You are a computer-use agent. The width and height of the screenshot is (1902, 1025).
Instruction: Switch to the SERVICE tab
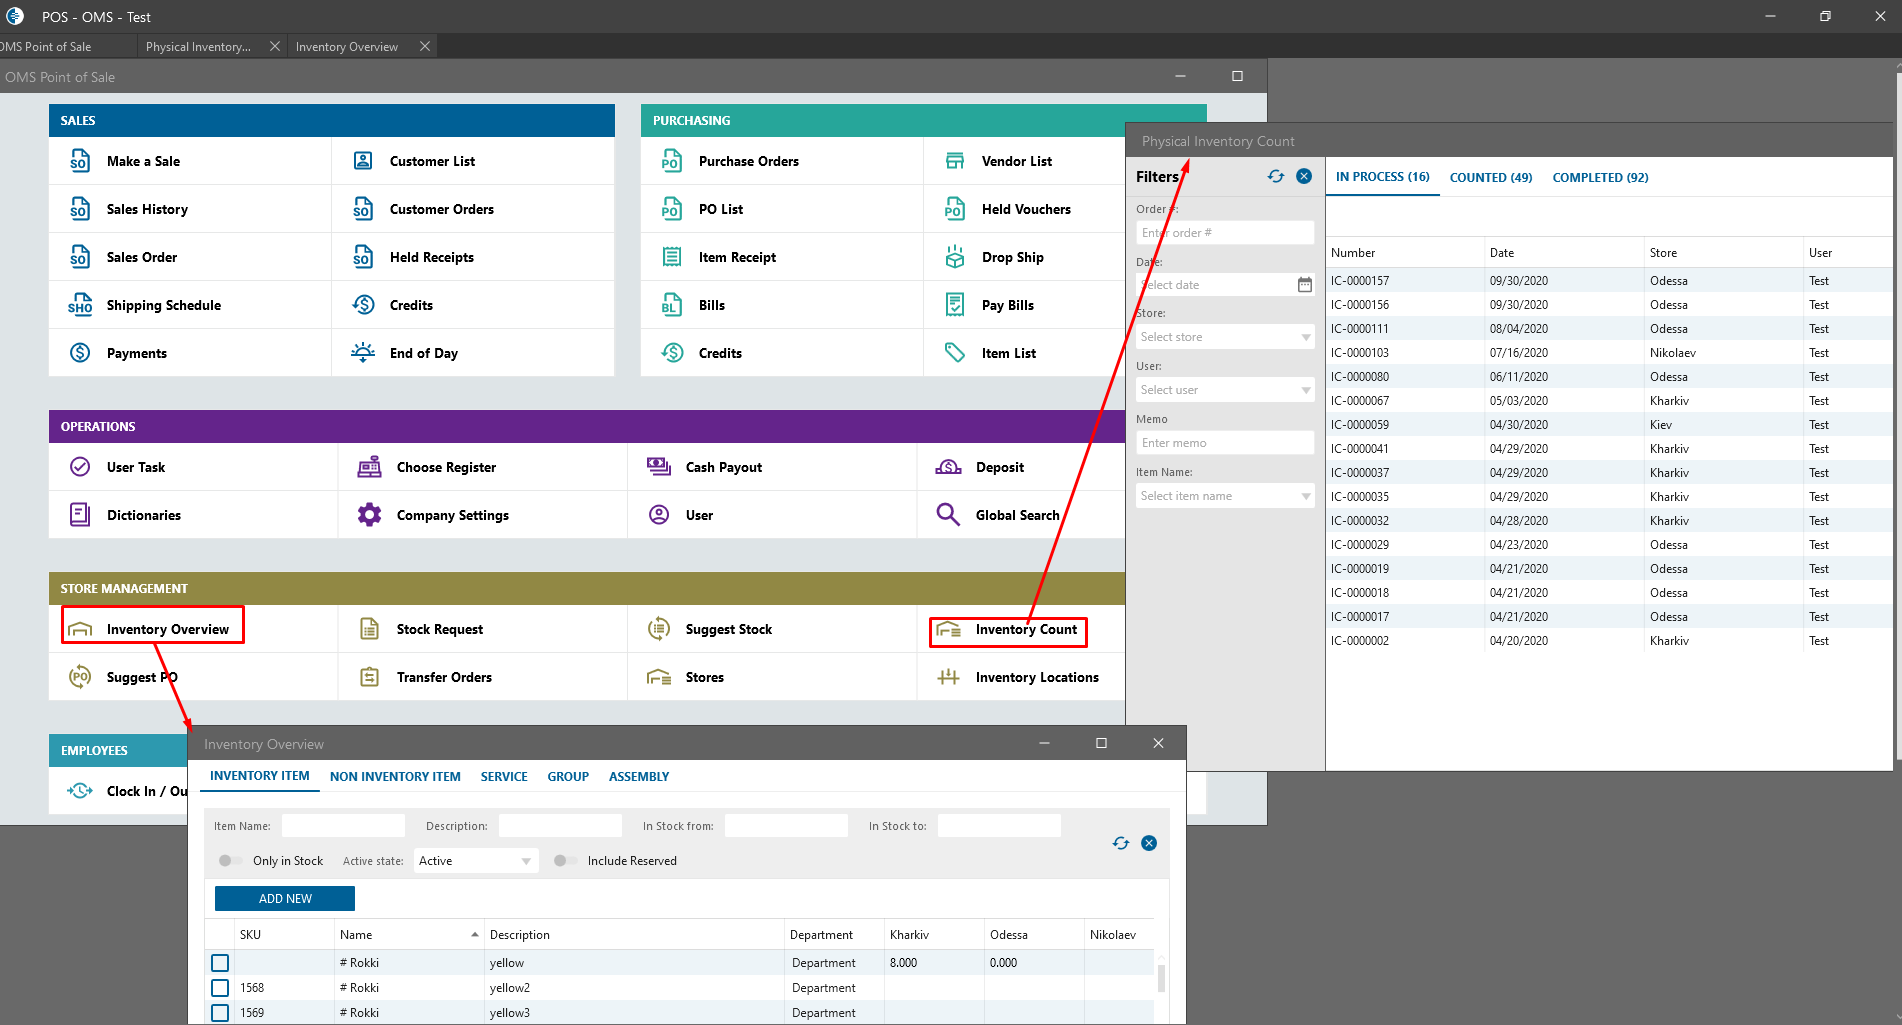[x=504, y=776]
